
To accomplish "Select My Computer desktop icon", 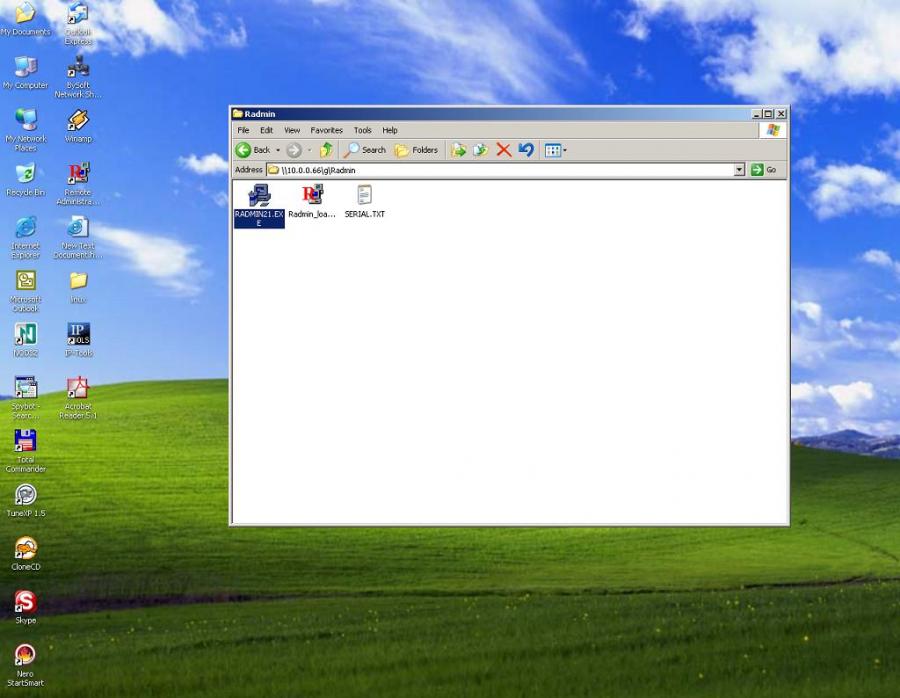I will click(26, 73).
